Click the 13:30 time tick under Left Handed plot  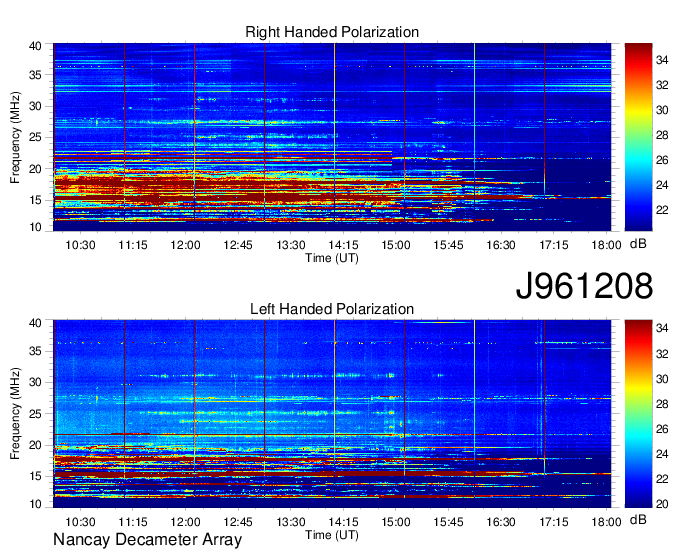291,522
